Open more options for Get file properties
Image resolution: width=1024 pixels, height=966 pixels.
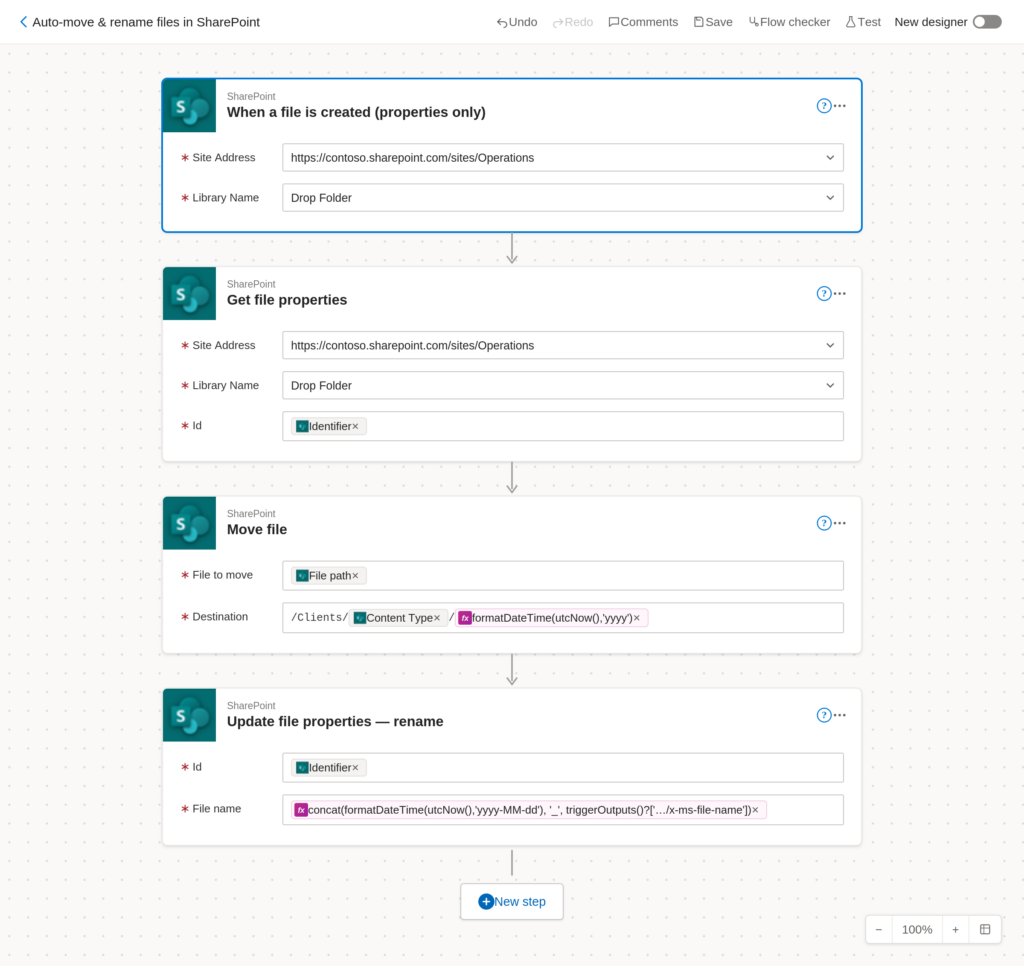(840, 293)
